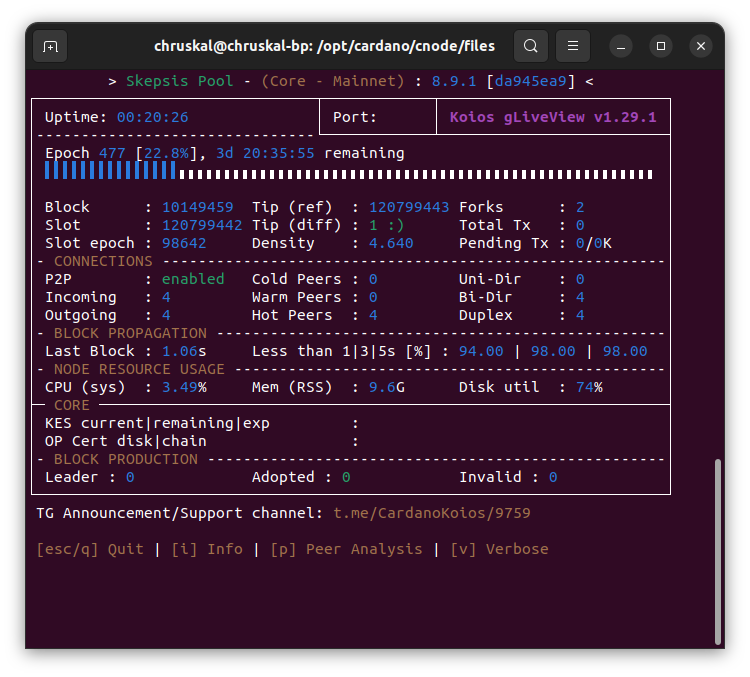The image size is (750, 677).
Task: Click the (Core - Mainnet) label
Action: pos(333,81)
